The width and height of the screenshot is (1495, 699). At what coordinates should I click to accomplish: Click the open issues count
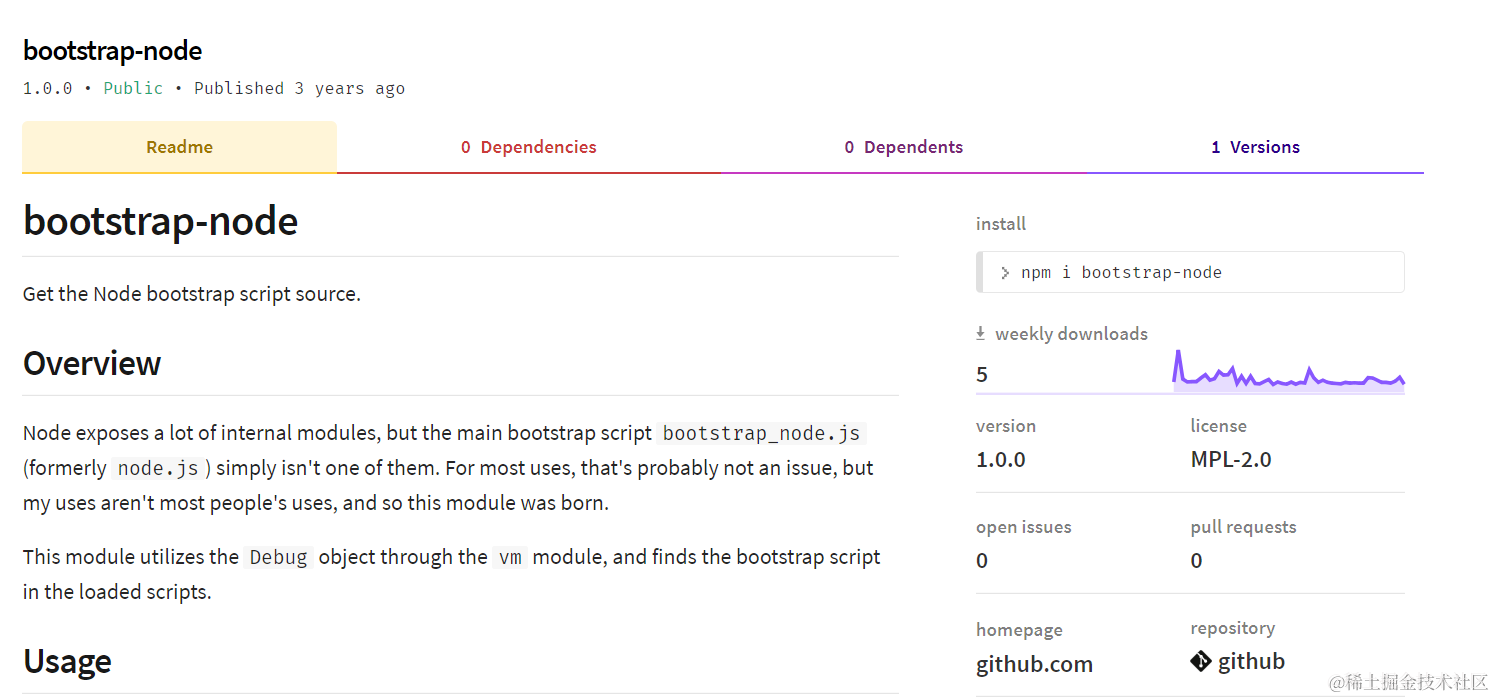(x=981, y=560)
